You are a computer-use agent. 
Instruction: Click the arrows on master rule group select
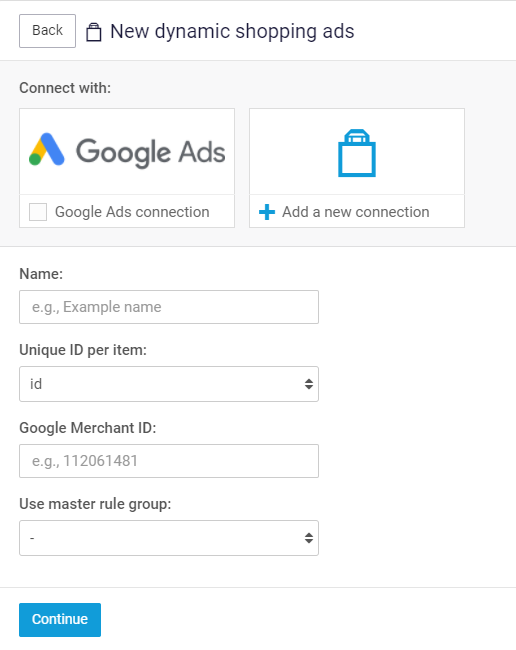pyautogui.click(x=309, y=538)
